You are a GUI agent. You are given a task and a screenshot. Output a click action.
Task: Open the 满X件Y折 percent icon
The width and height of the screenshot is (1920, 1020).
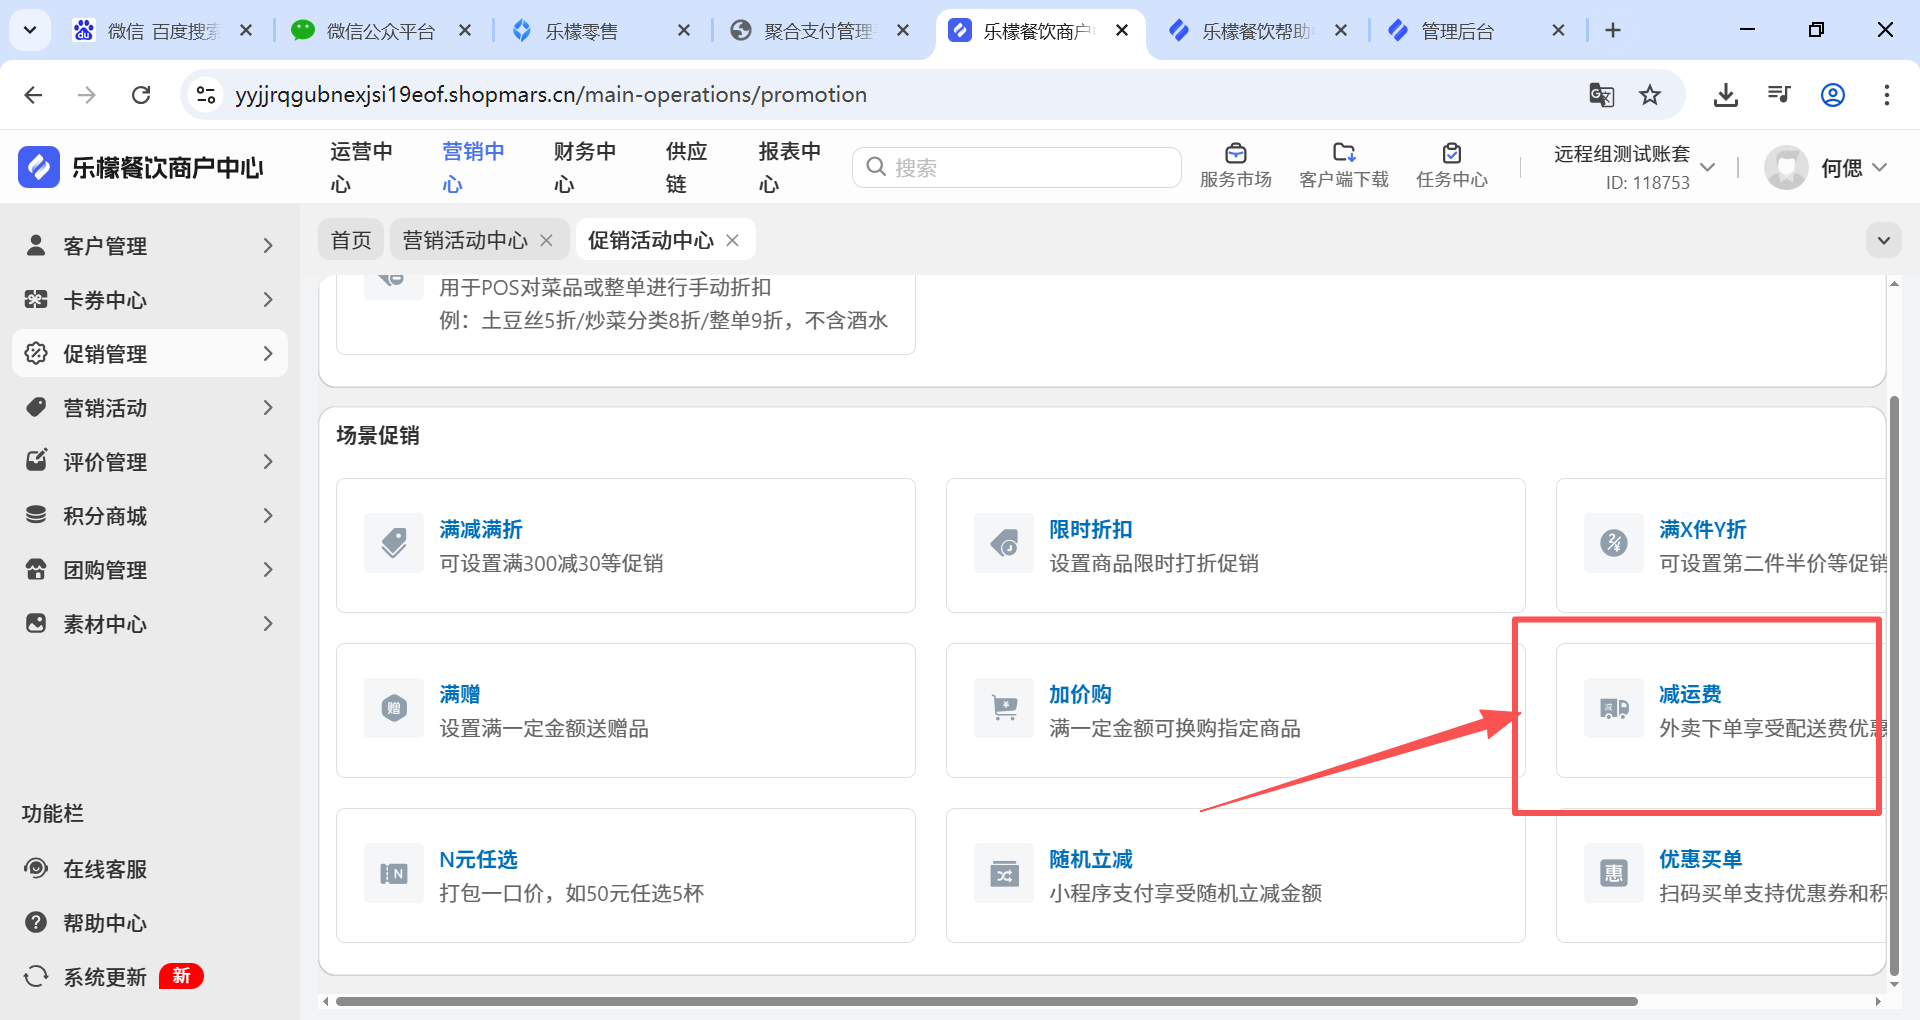(x=1614, y=543)
